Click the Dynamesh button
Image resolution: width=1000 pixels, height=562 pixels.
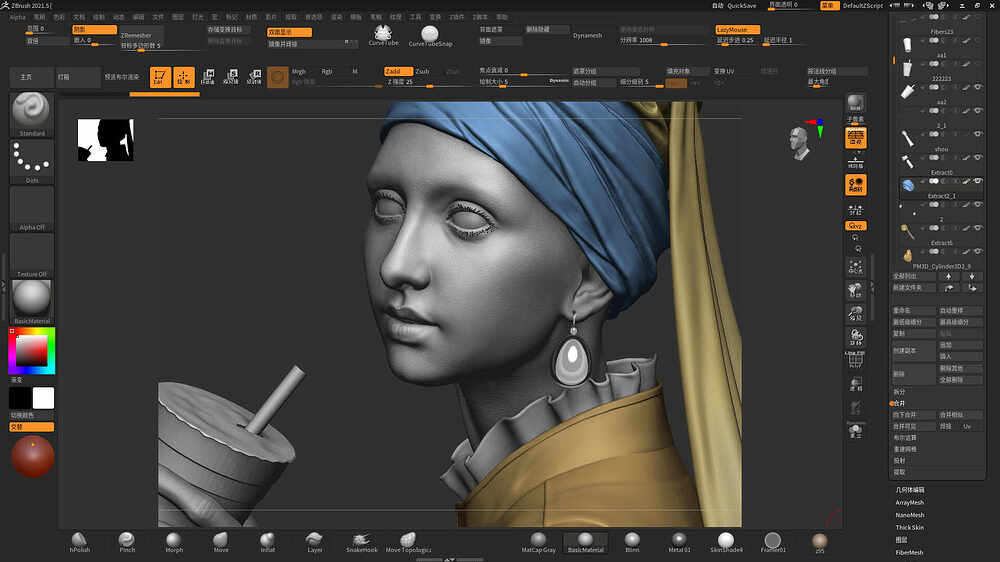[587, 35]
